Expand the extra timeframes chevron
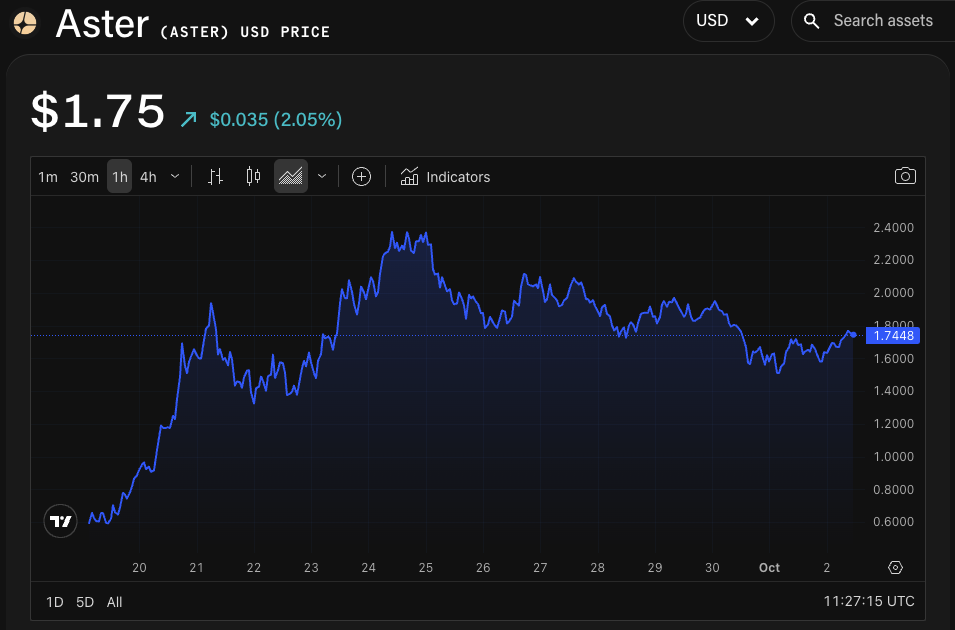The width and height of the screenshot is (955, 630). [x=174, y=176]
